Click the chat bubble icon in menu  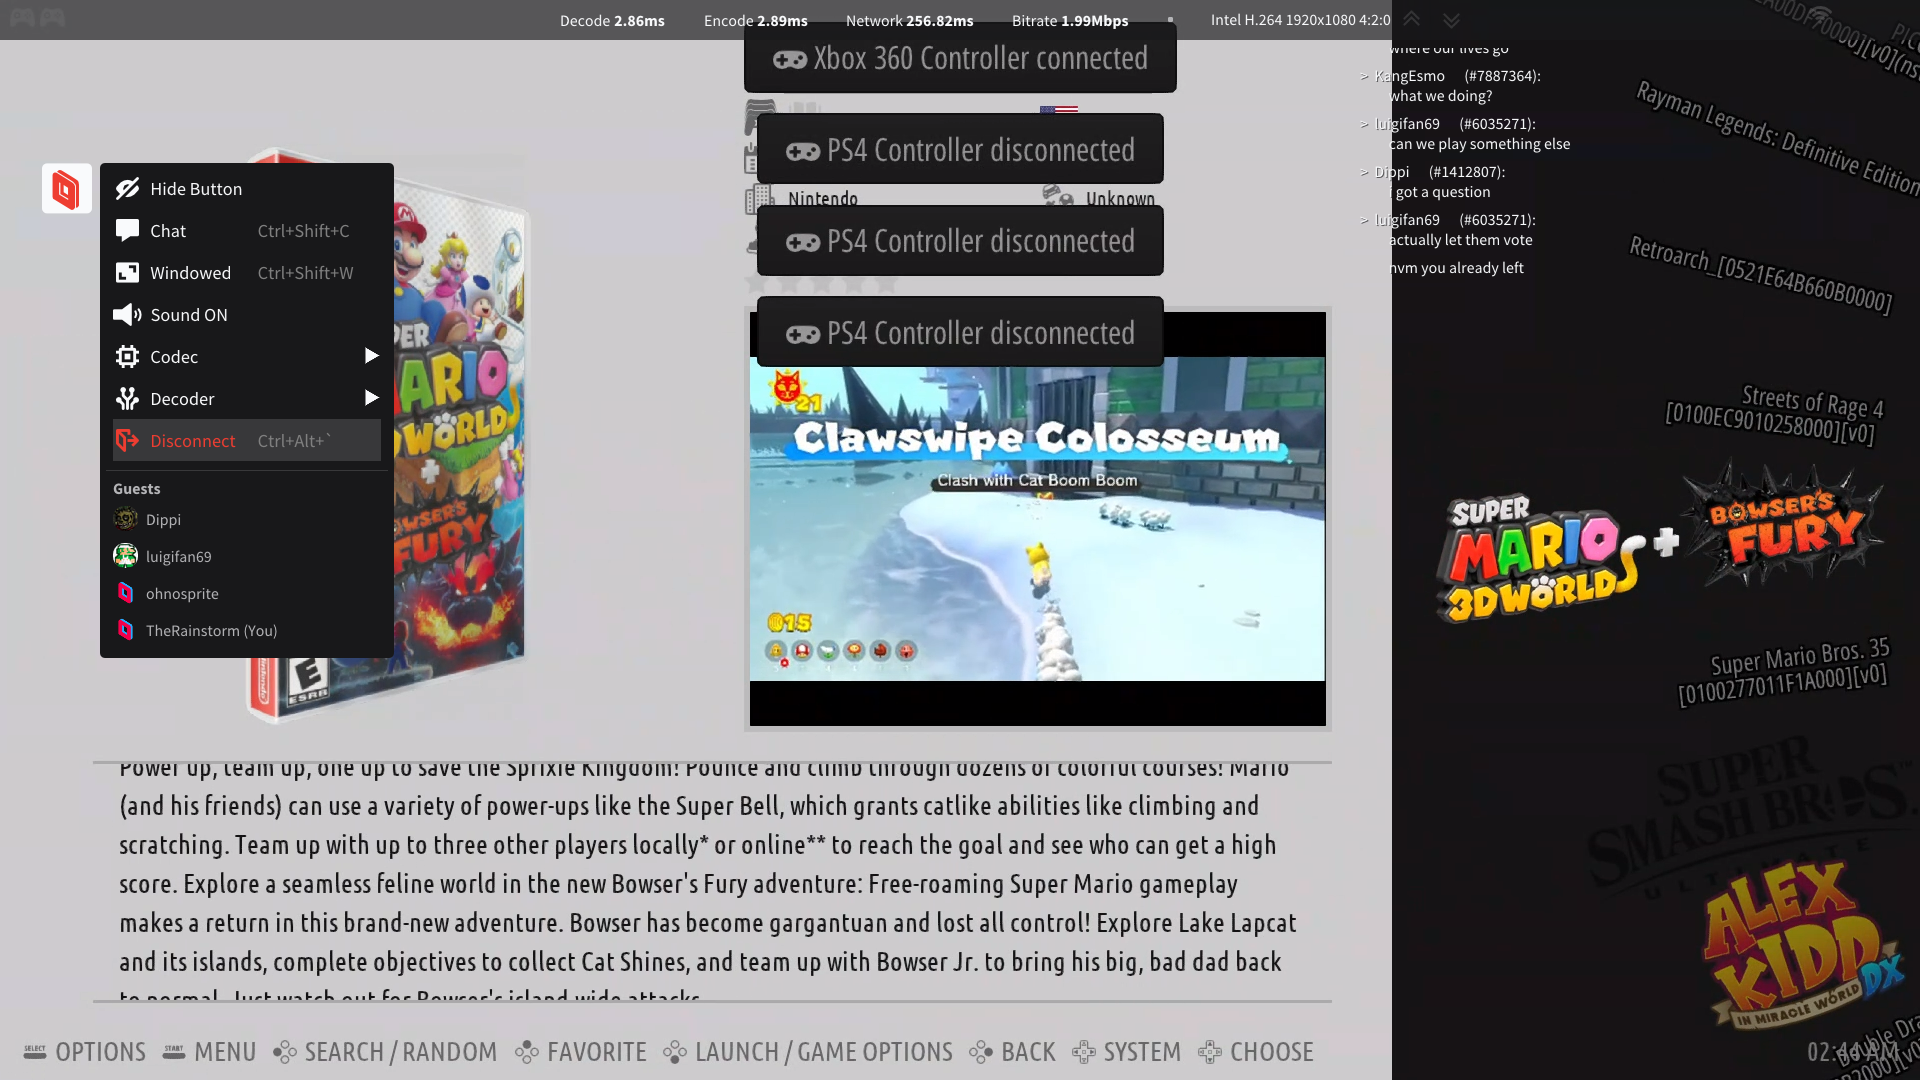(x=127, y=231)
